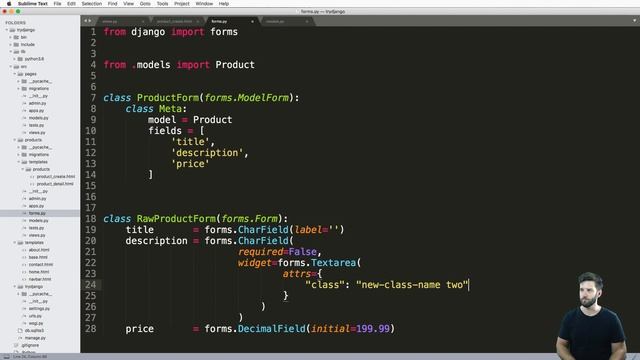The width and height of the screenshot is (640, 360).
Task: Collapse the trydjango root folder
Action: tap(7, 30)
